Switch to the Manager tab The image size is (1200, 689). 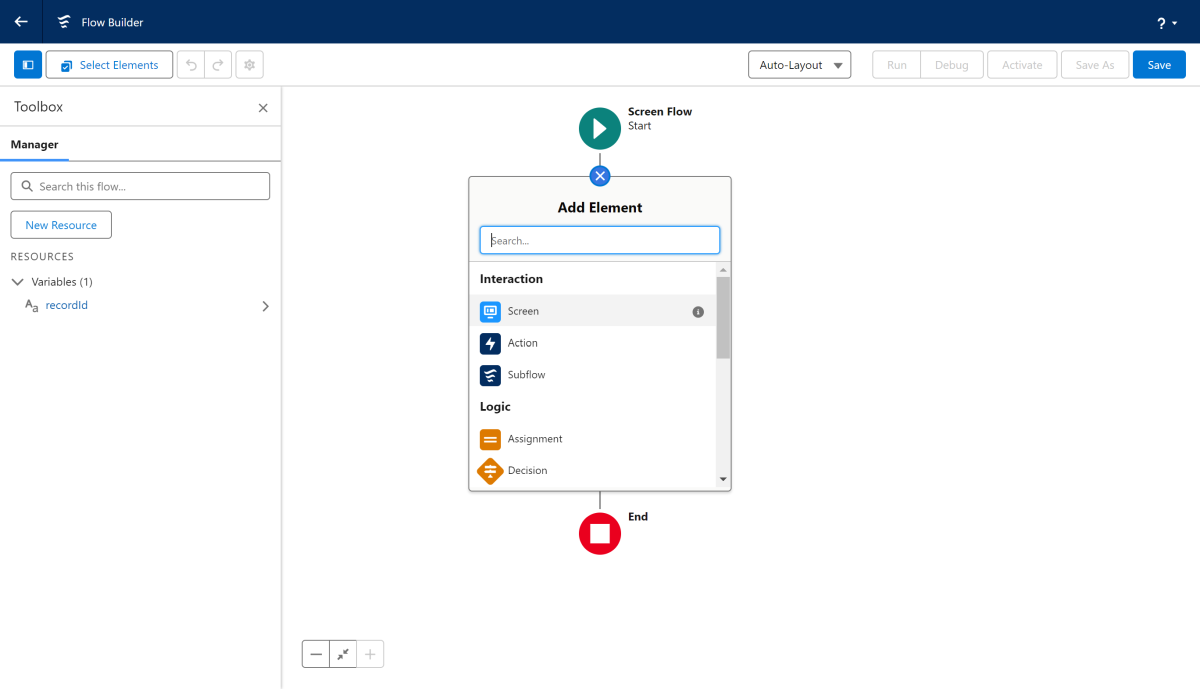(x=35, y=145)
